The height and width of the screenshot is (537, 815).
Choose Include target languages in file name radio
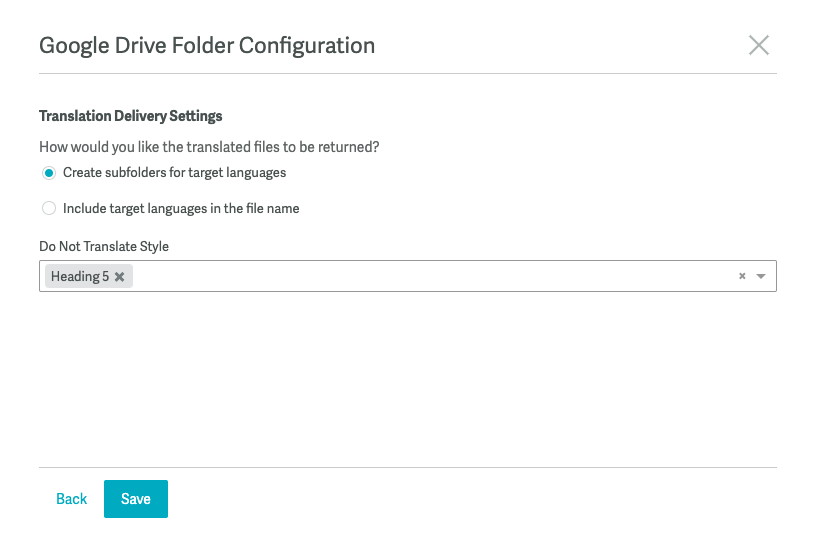pyautogui.click(x=49, y=208)
